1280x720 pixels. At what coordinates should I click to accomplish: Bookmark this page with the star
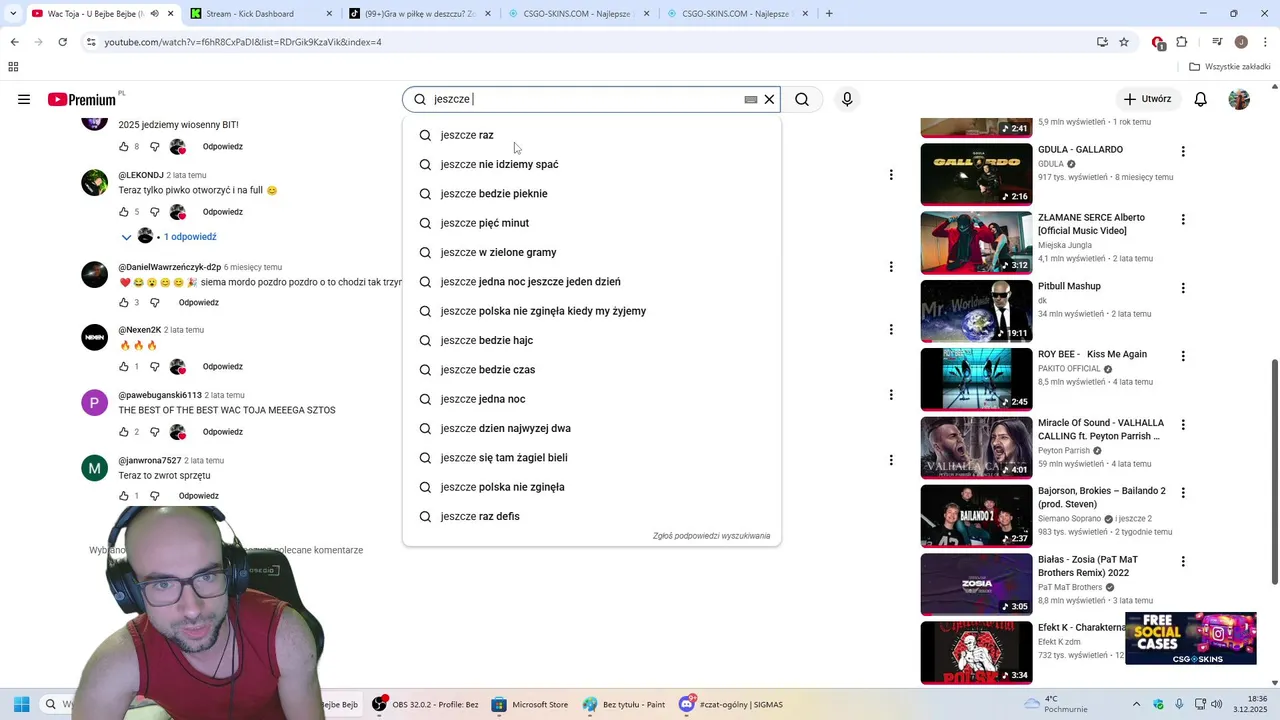pyautogui.click(x=1124, y=42)
